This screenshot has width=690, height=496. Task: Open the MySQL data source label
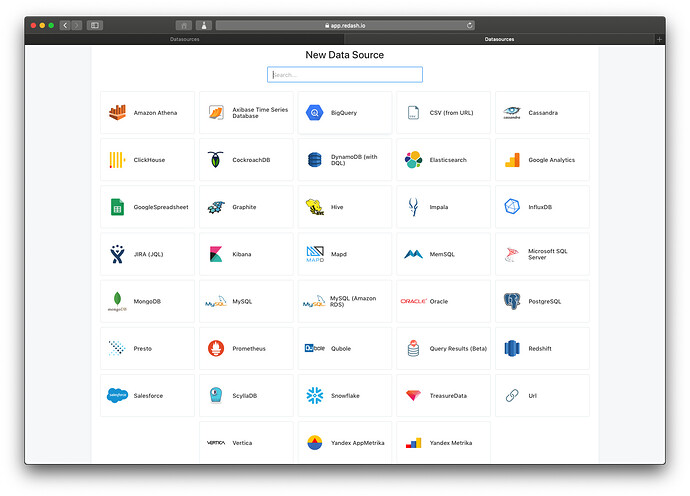(242, 301)
